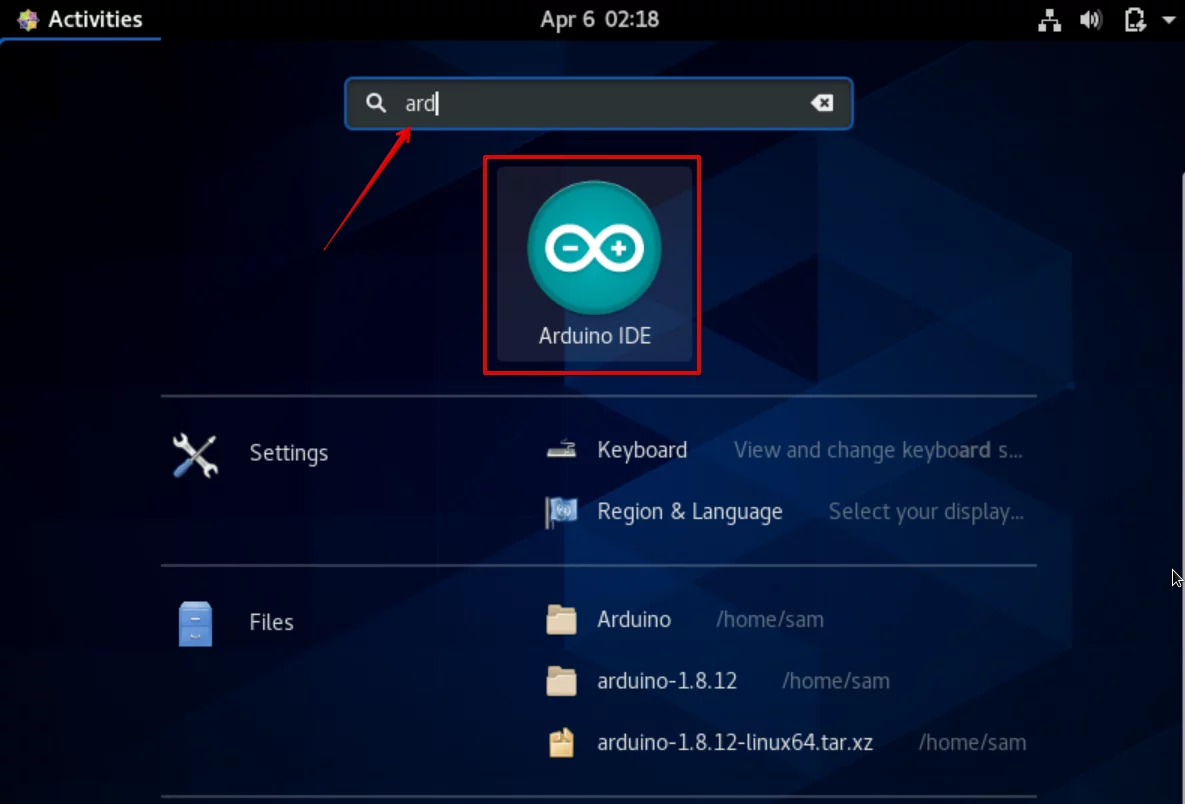Open the Files search provider icon
This screenshot has width=1185, height=804.
(195, 623)
